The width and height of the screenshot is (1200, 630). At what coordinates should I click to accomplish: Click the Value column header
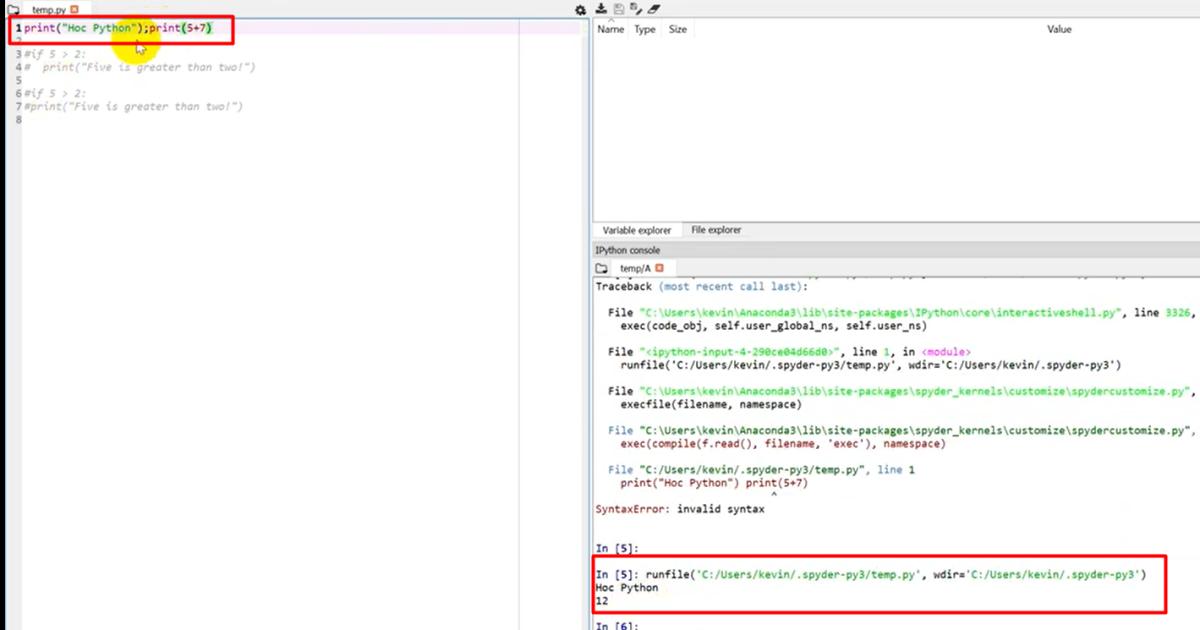pos(1058,29)
